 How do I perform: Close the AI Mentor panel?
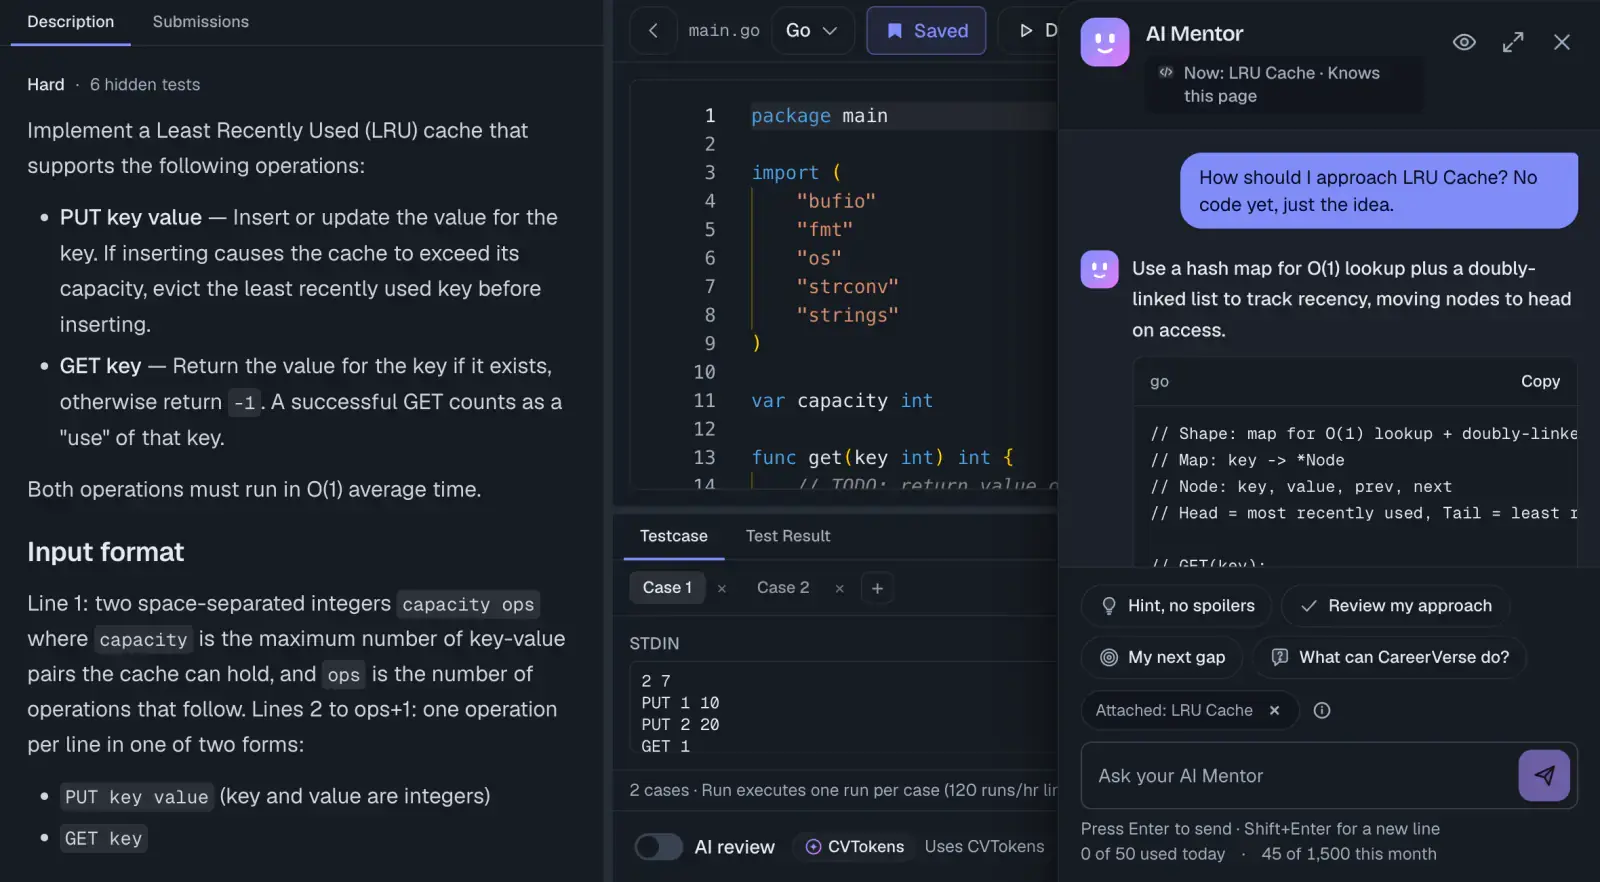1562,42
